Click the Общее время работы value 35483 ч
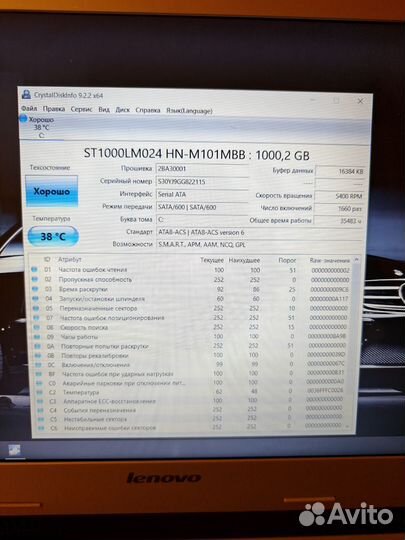 click(x=338, y=221)
